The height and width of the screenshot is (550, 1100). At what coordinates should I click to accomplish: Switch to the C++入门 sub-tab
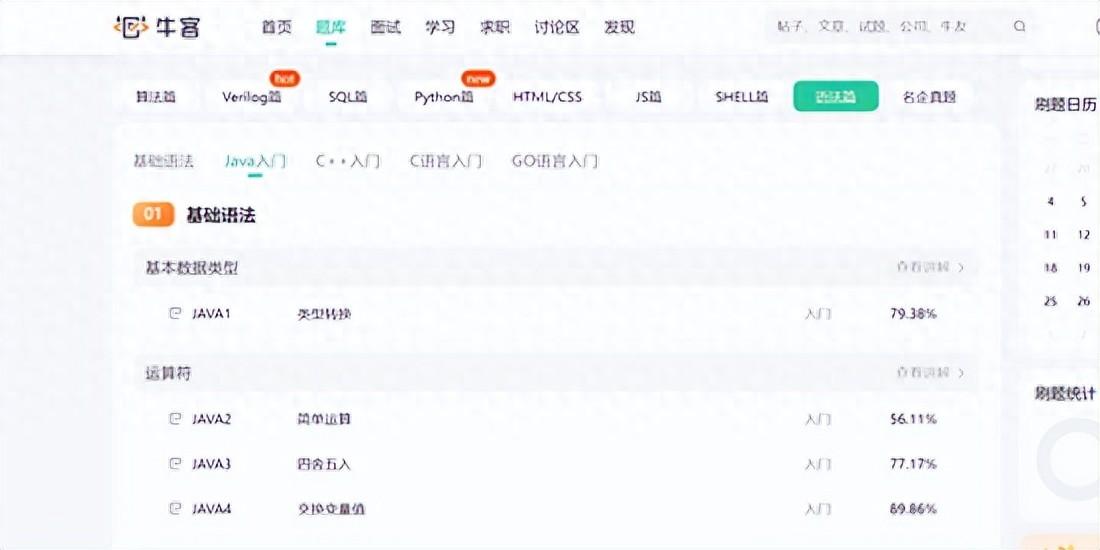[348, 161]
